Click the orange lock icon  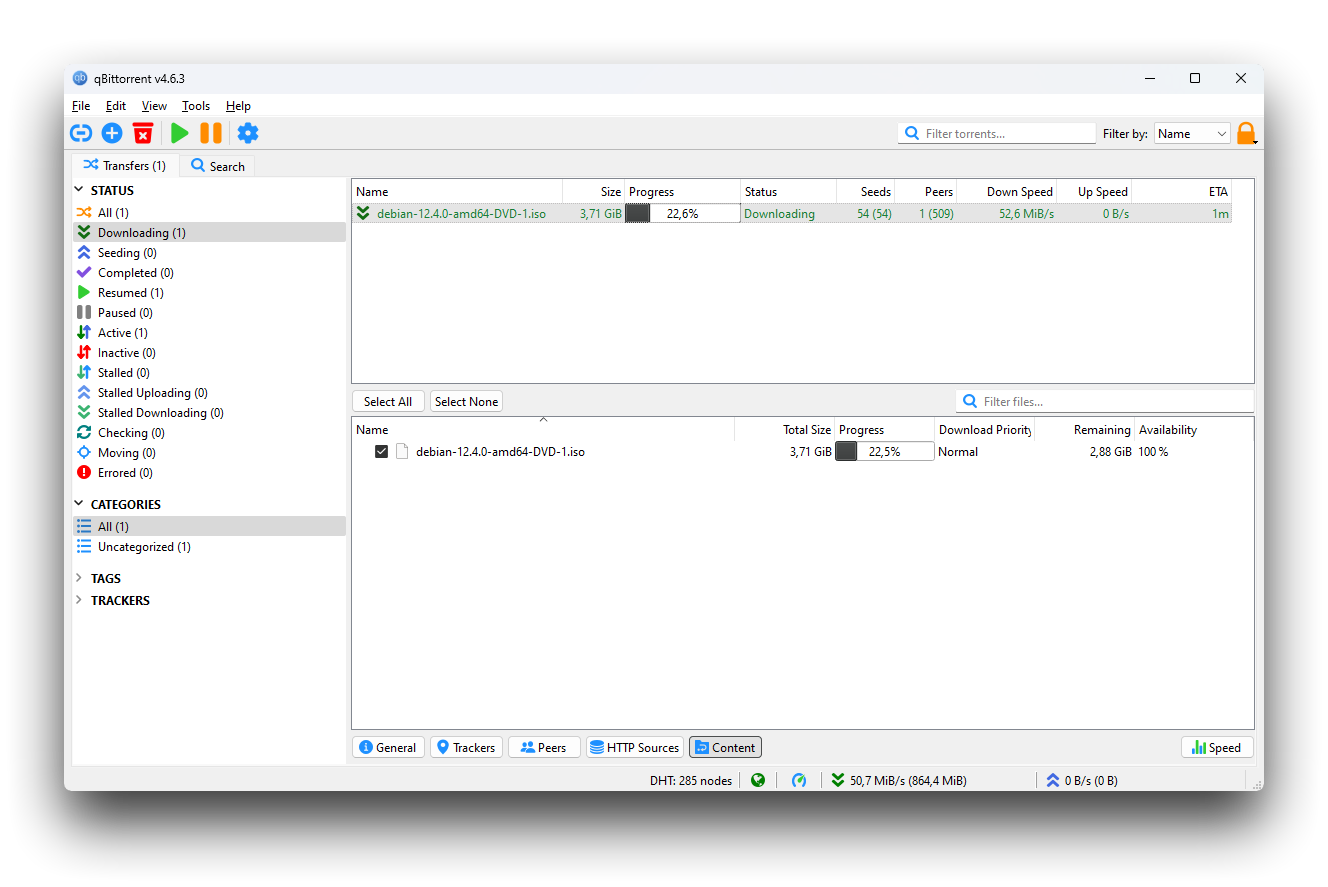[1246, 133]
